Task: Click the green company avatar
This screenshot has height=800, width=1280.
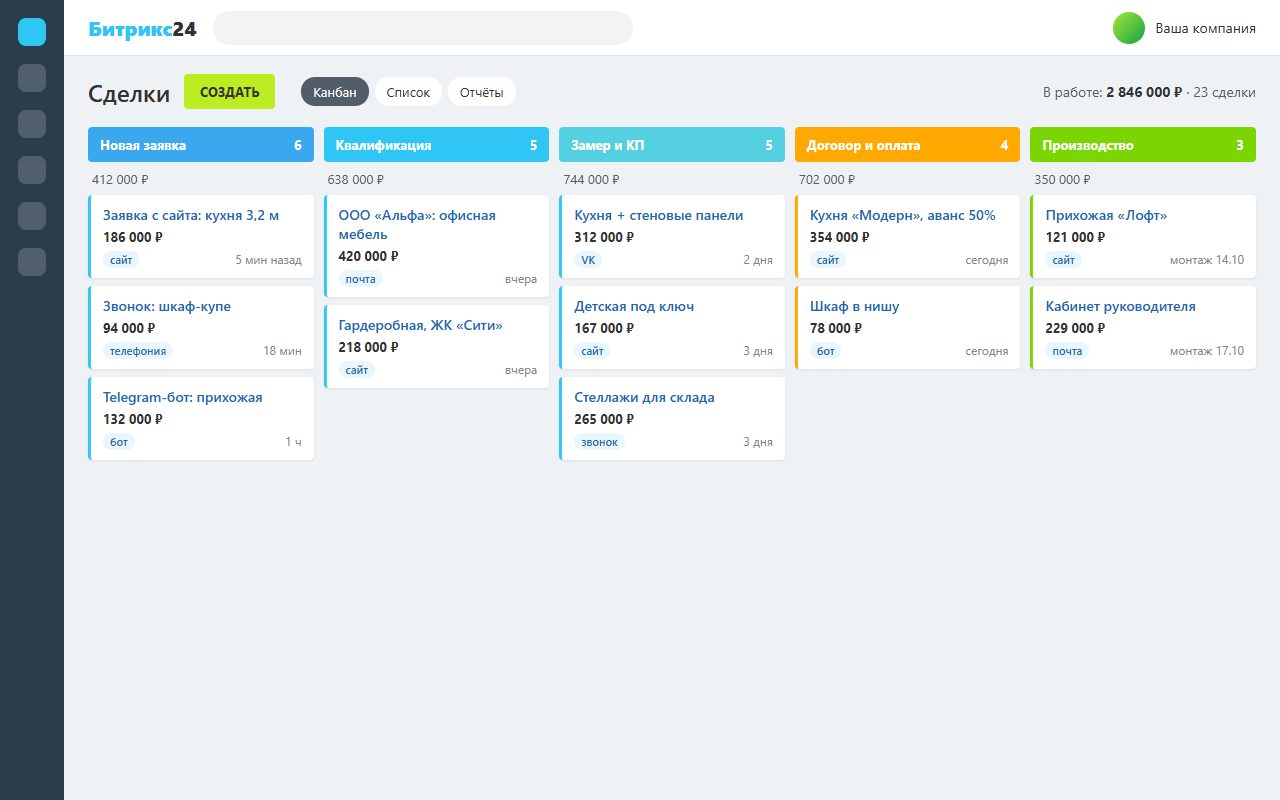Action: coord(1129,28)
